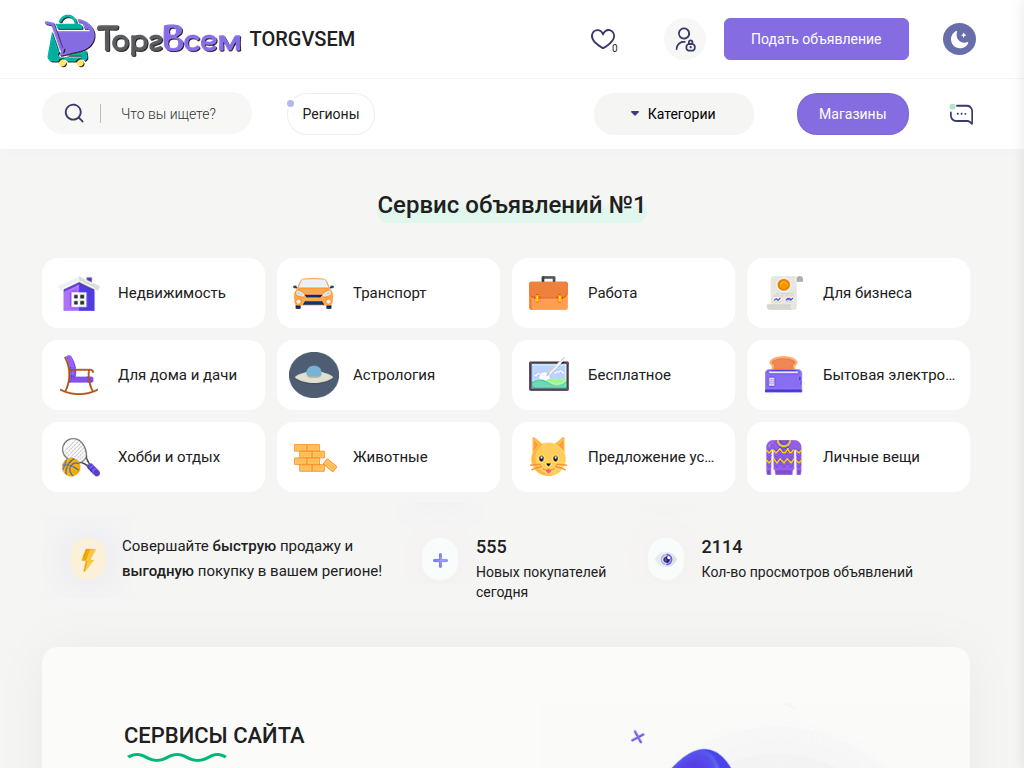Open the Предложение услуг category
The image size is (1024, 768).
[623, 457]
